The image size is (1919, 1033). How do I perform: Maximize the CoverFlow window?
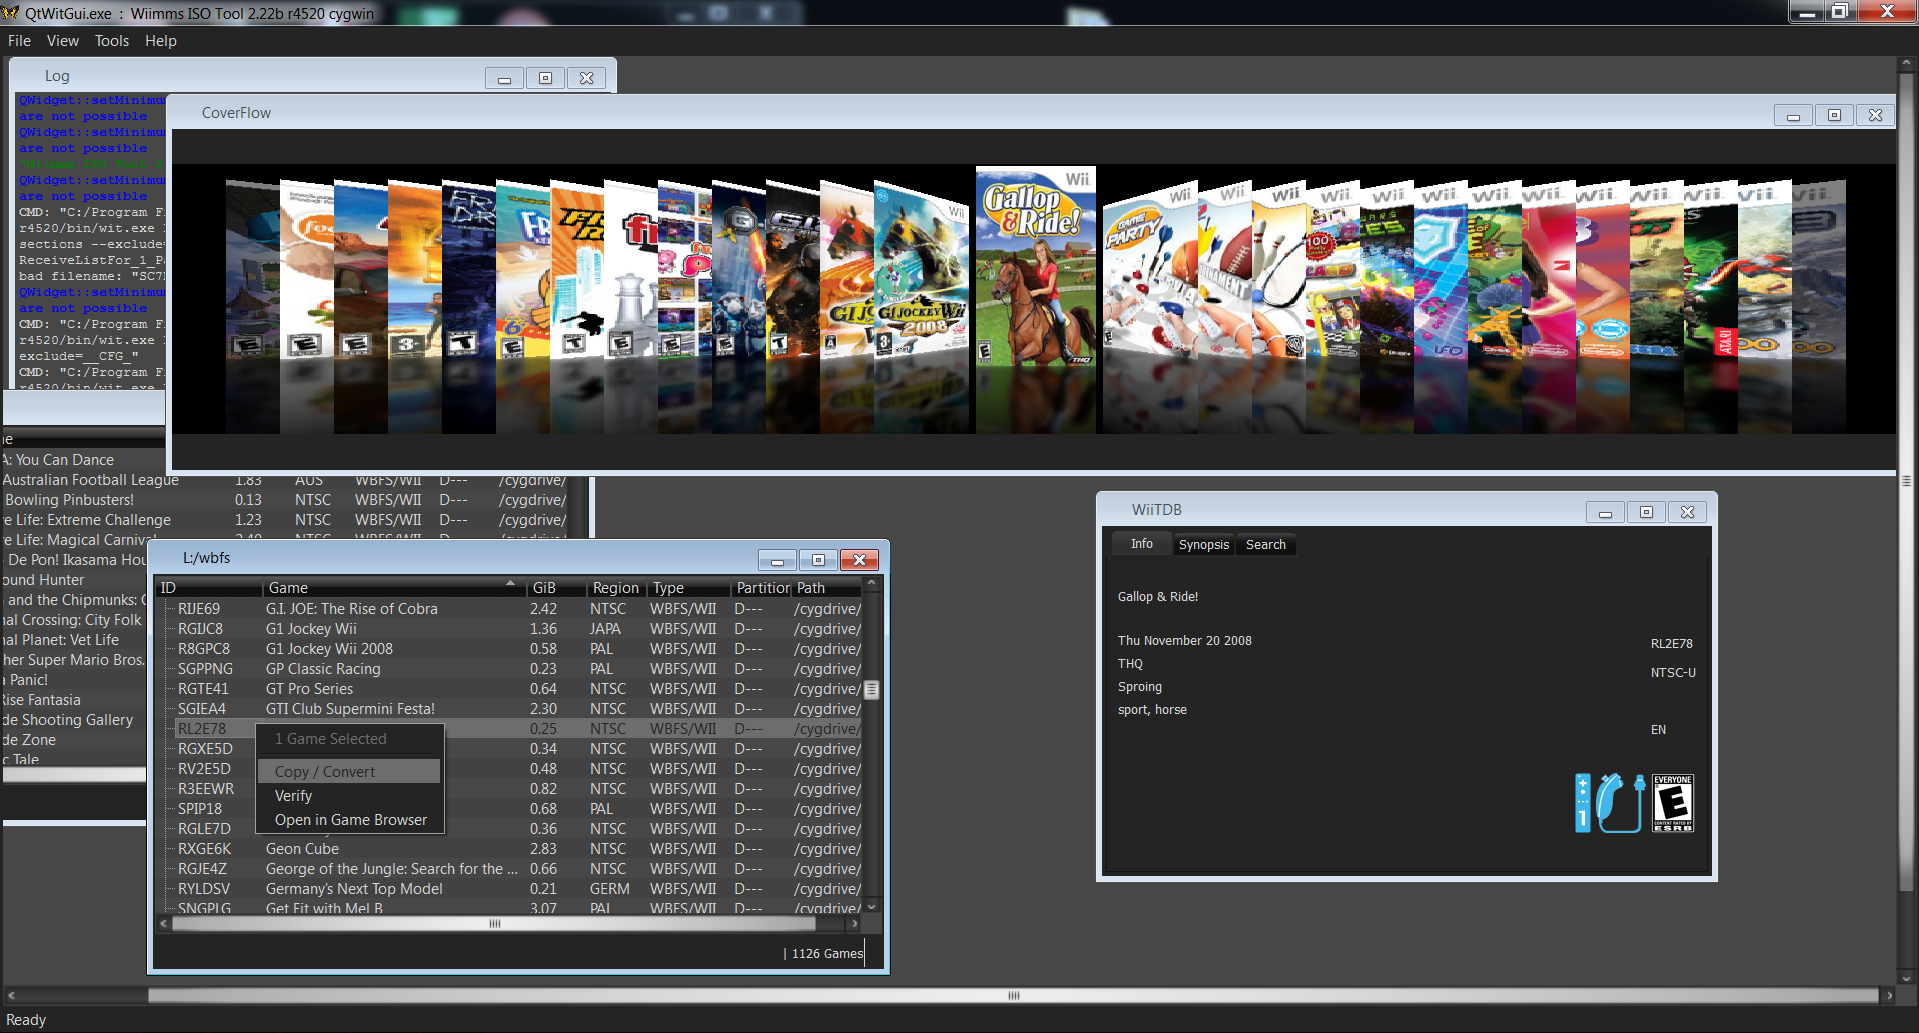(x=1834, y=116)
